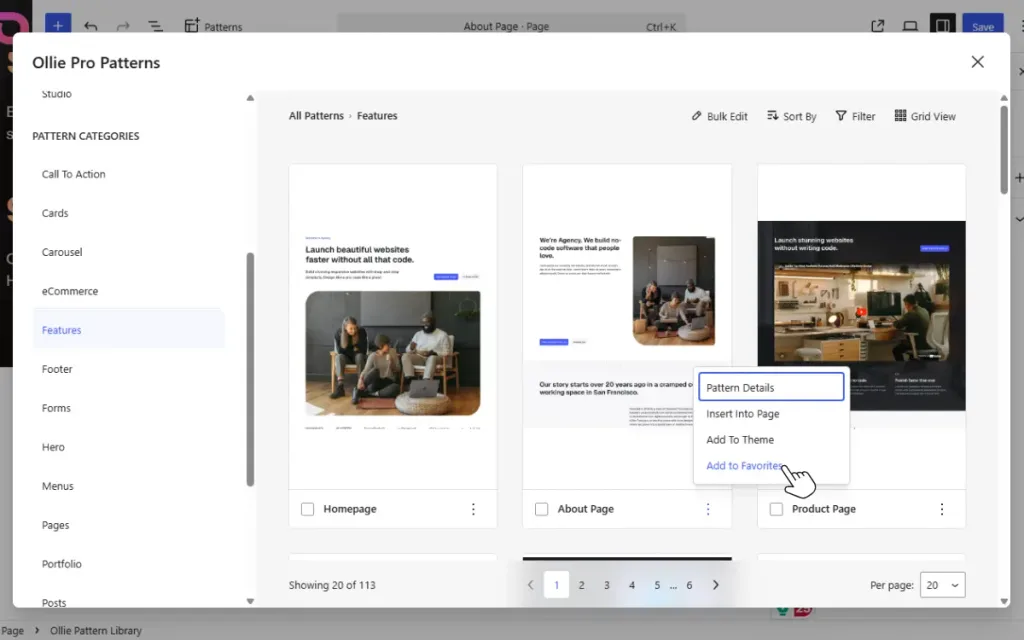Go to next pagination page arrow
The image size is (1024, 640).
[x=715, y=585]
